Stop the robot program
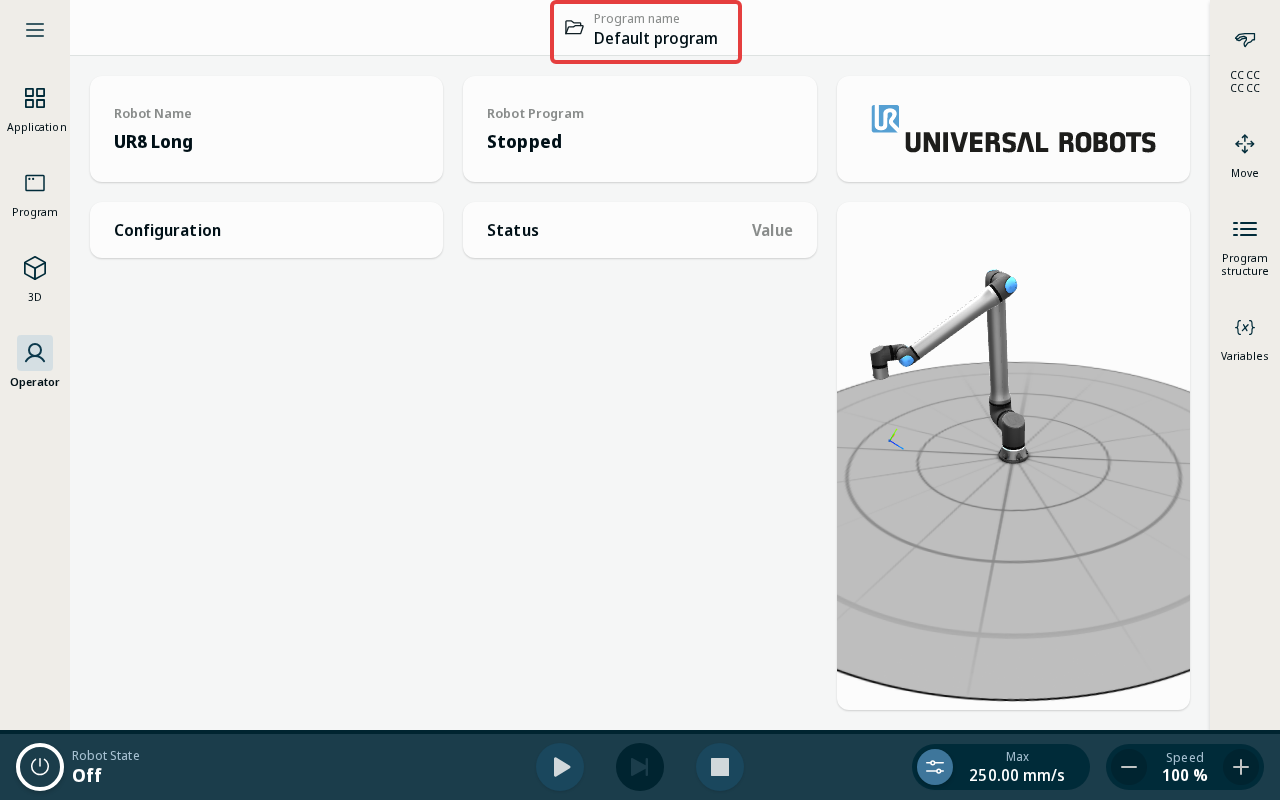 click(720, 767)
